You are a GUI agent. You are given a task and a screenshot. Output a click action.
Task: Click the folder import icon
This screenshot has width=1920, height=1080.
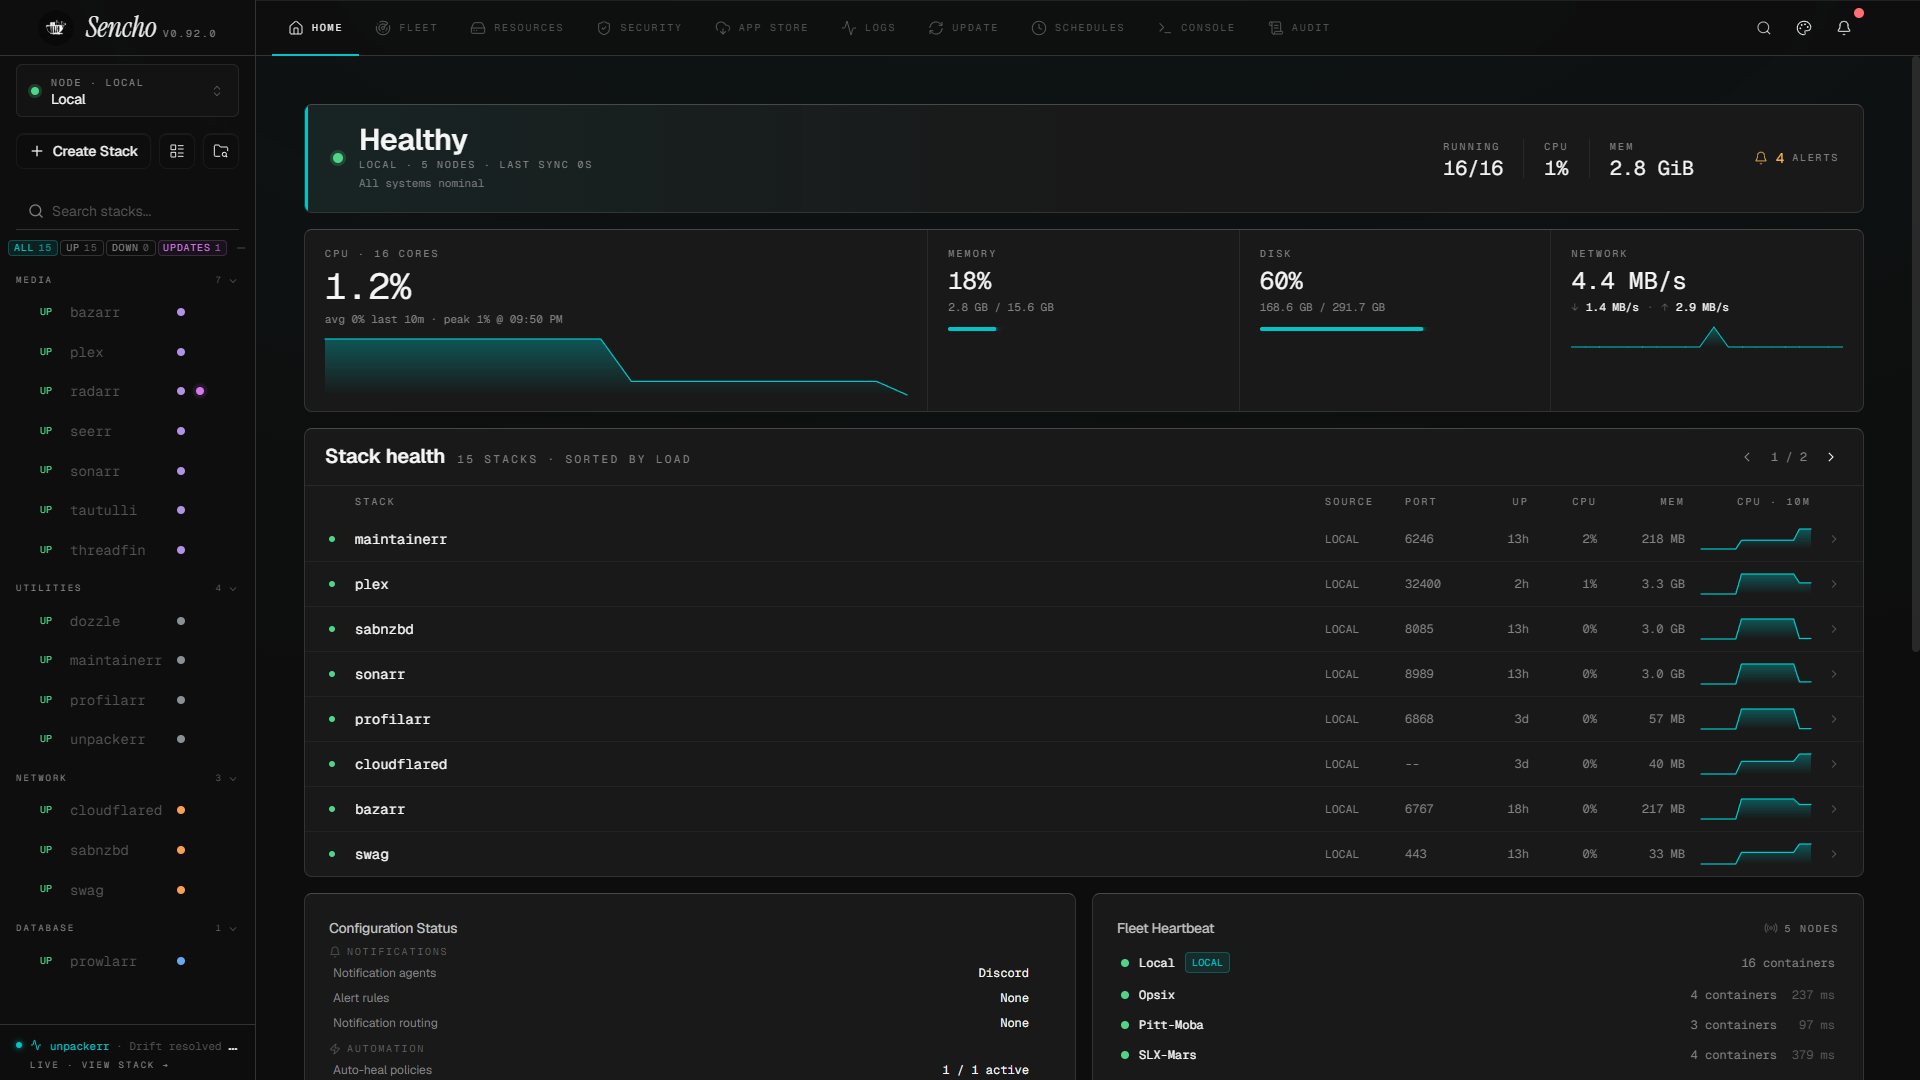tap(221, 151)
